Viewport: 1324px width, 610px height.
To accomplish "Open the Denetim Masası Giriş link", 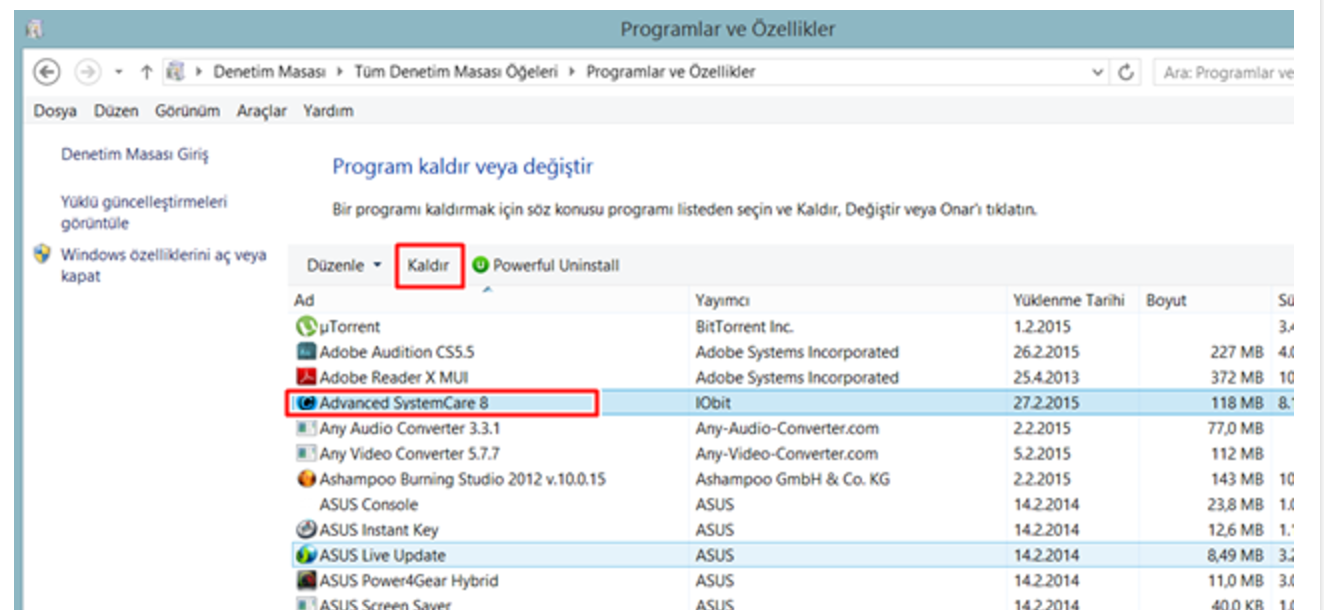I will (135, 155).
